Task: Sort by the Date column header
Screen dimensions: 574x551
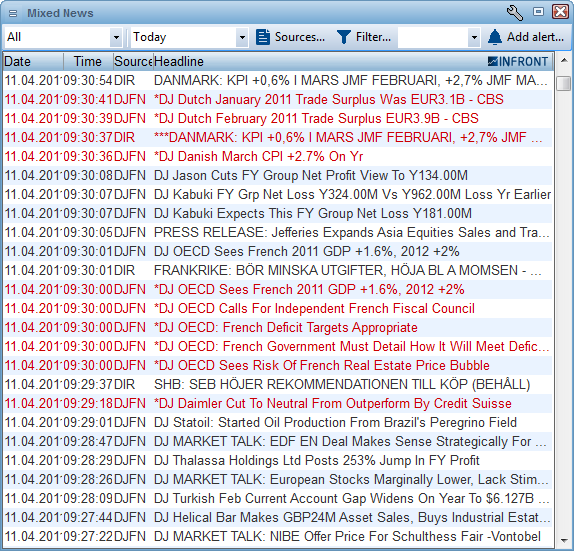Action: pyautogui.click(x=33, y=62)
